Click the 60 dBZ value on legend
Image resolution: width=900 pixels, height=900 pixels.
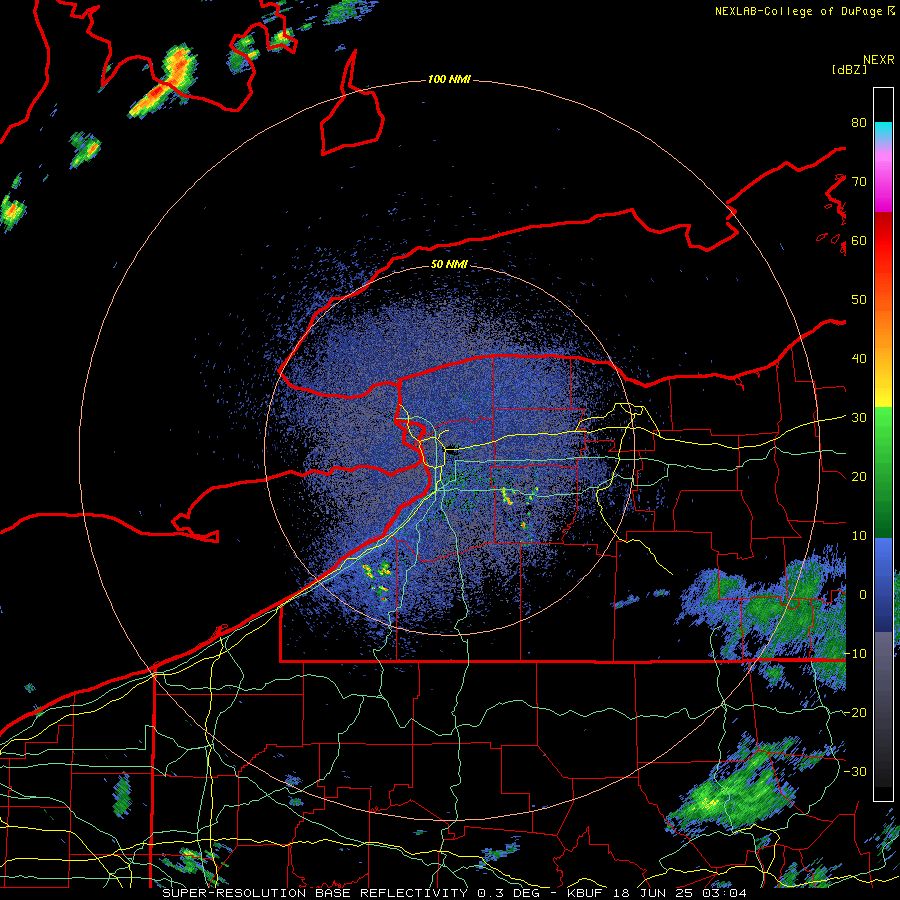point(859,241)
